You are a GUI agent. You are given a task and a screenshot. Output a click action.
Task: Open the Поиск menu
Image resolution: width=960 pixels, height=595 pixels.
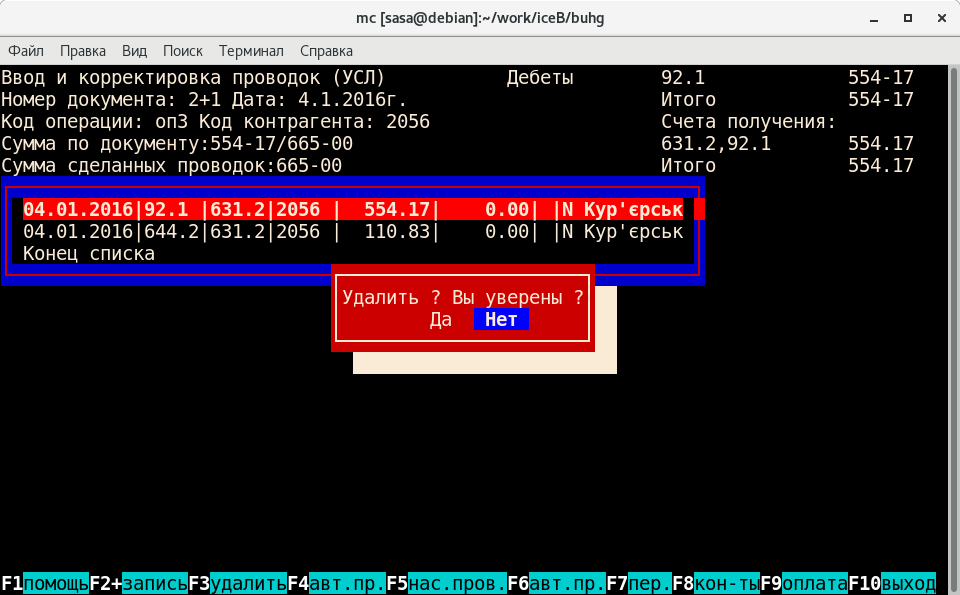pyautogui.click(x=182, y=51)
